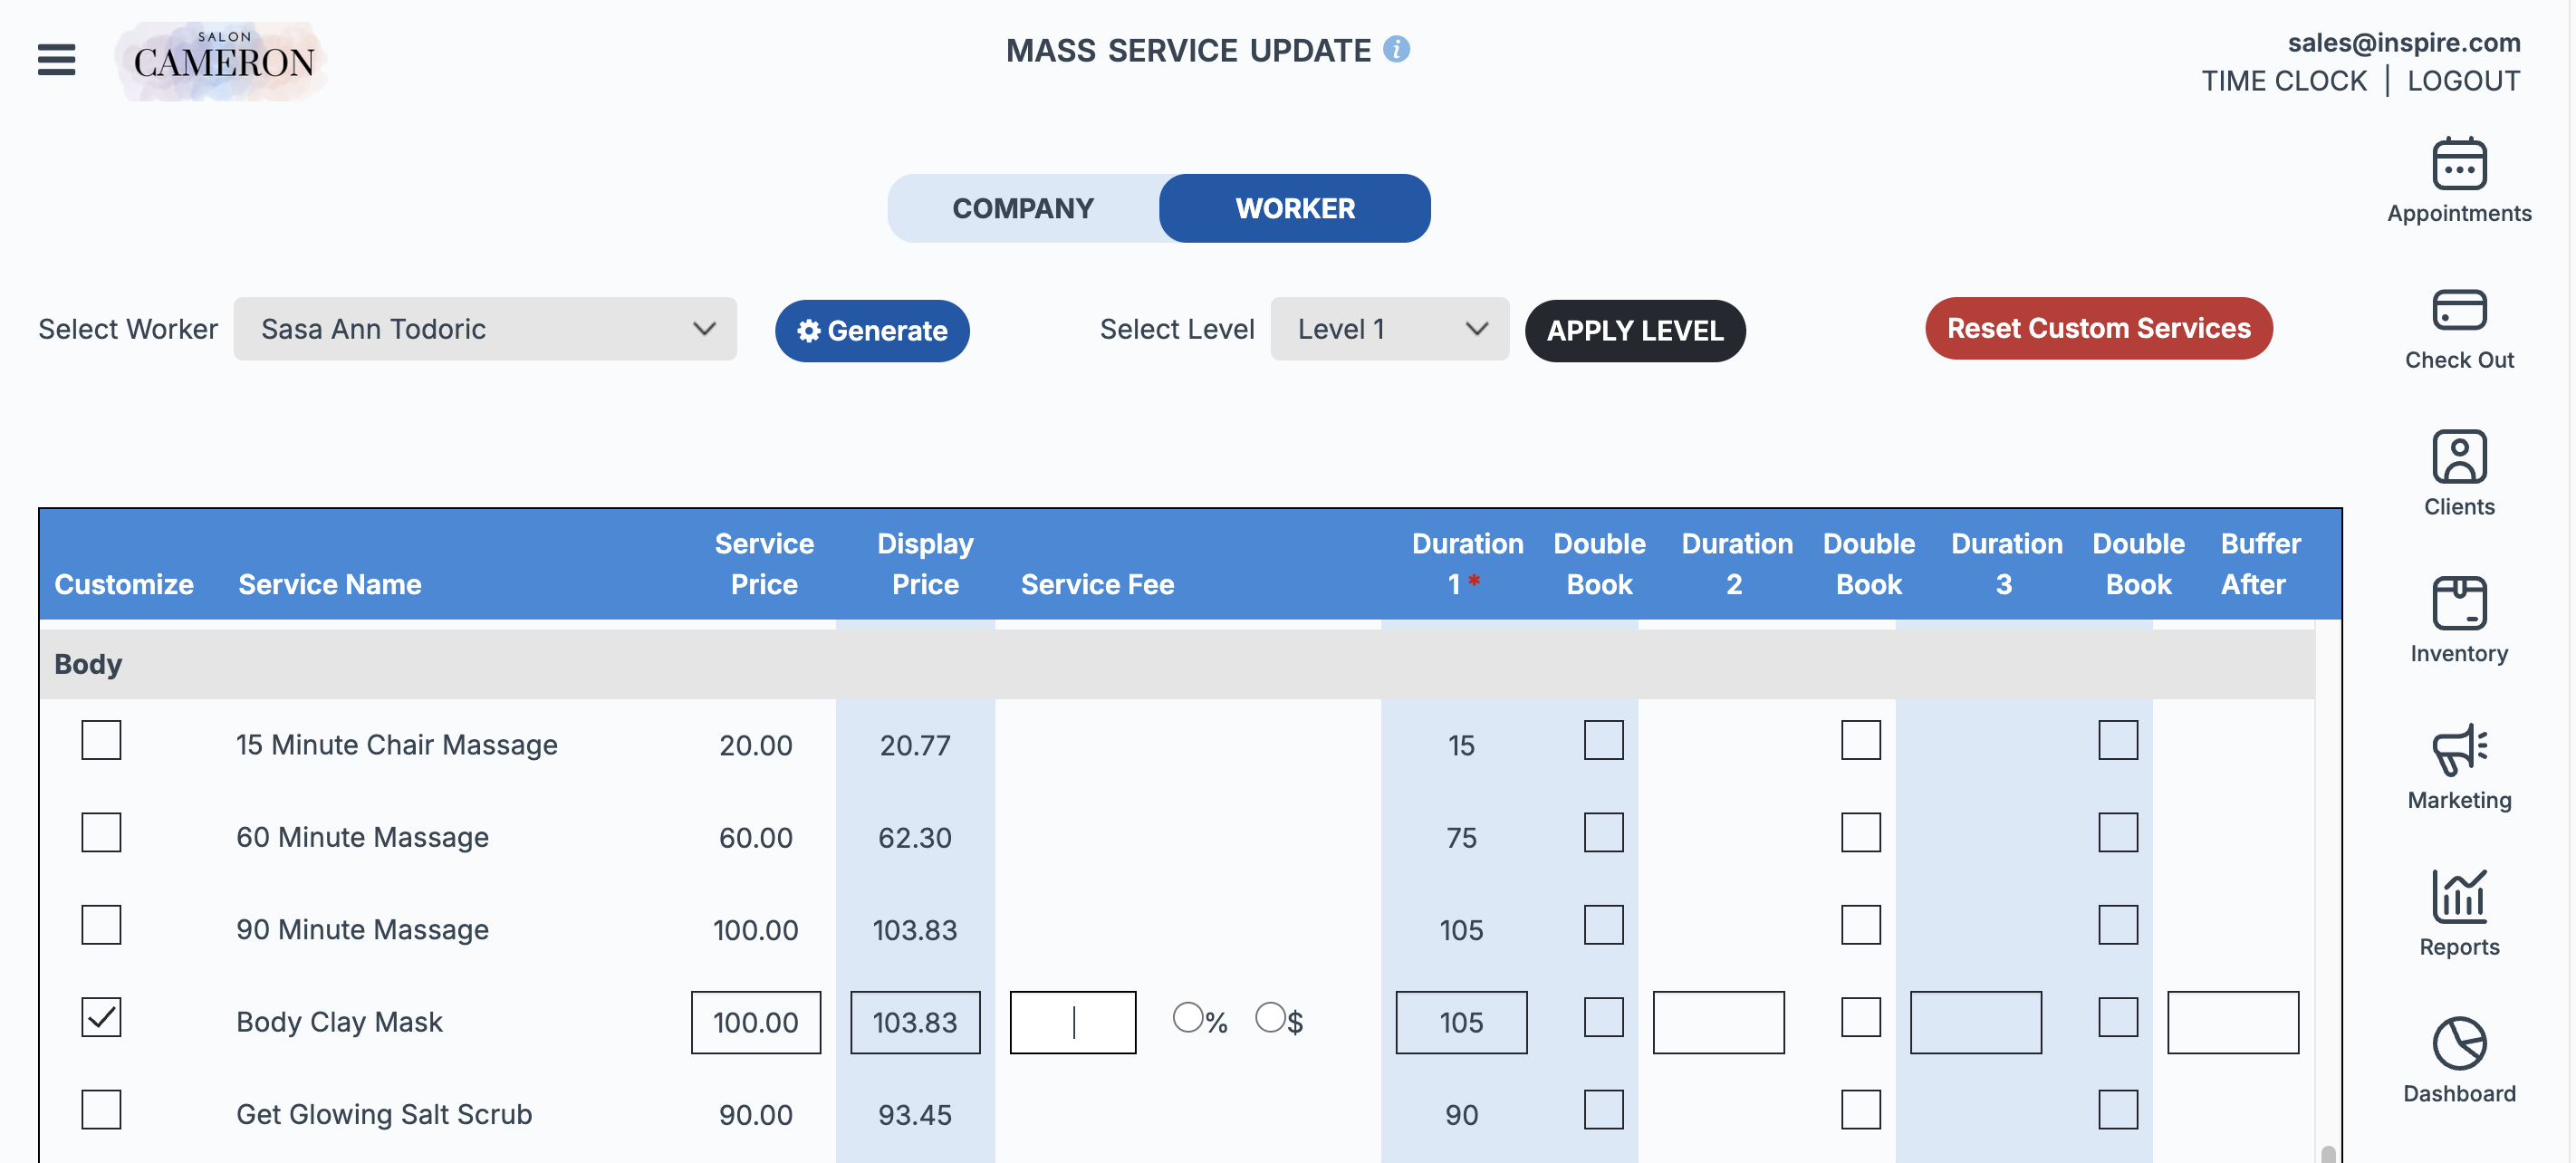Click the 'Get Glowing Salt Scrub' service name
The image size is (2576, 1163).
tap(383, 1114)
